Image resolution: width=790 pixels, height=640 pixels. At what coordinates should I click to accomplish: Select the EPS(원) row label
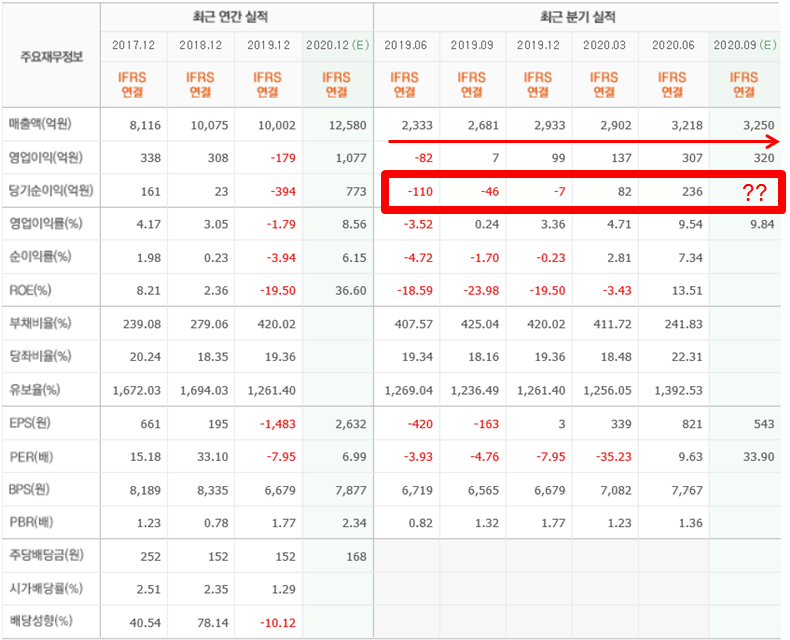[x=30, y=423]
